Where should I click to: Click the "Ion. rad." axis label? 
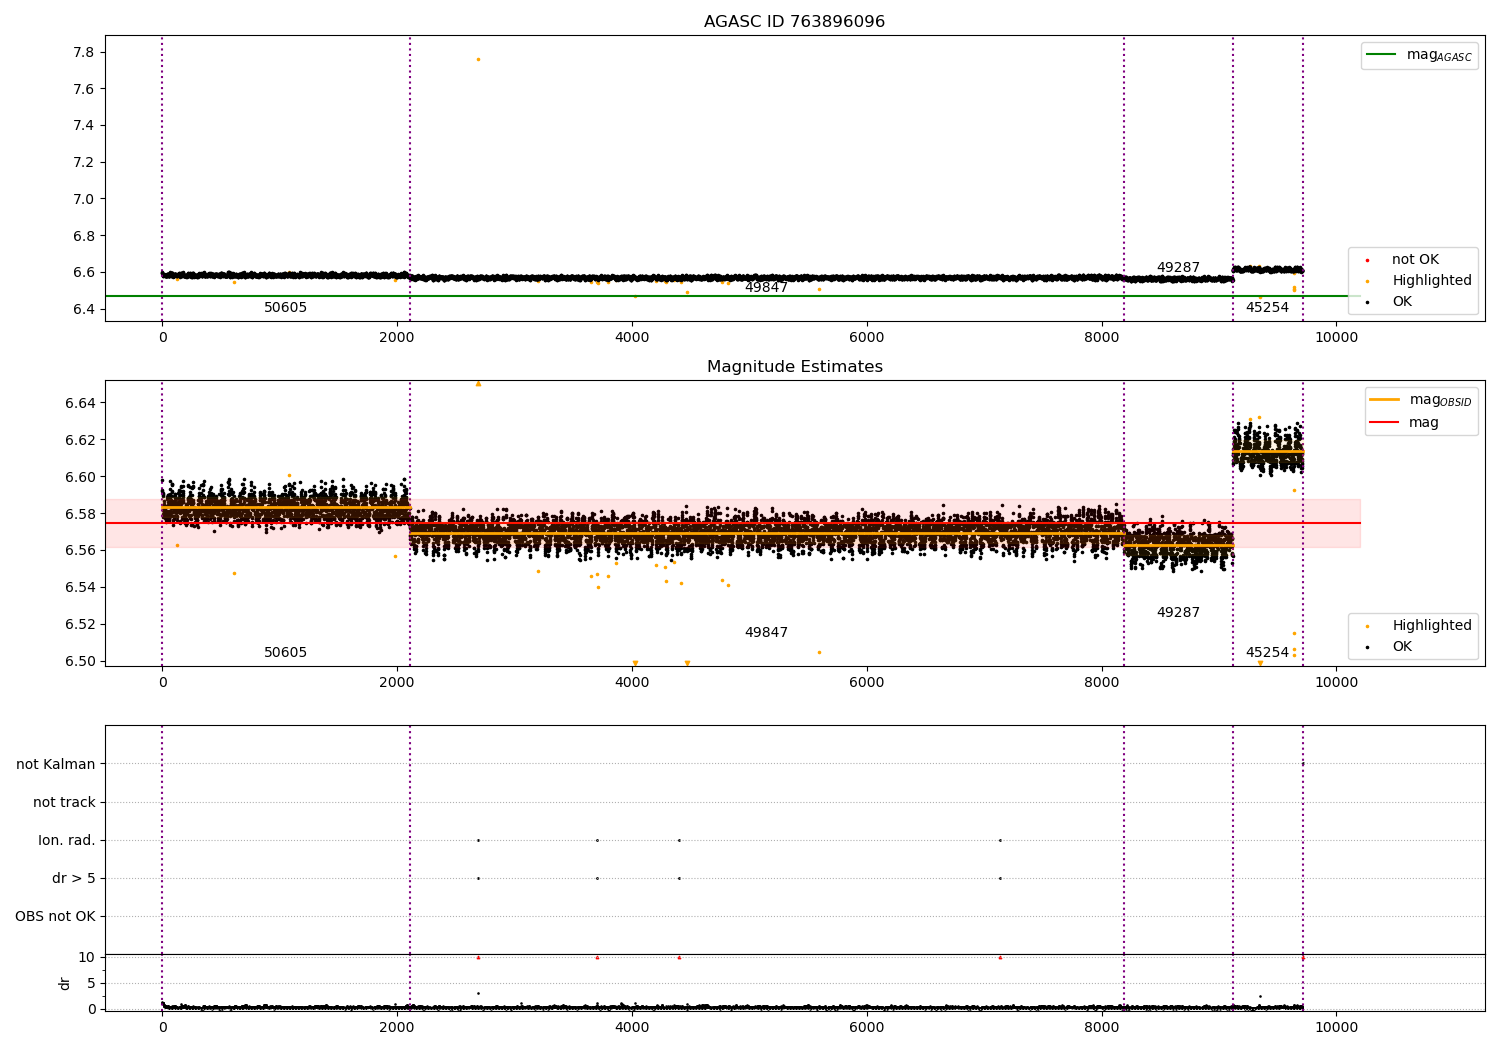[x=67, y=840]
